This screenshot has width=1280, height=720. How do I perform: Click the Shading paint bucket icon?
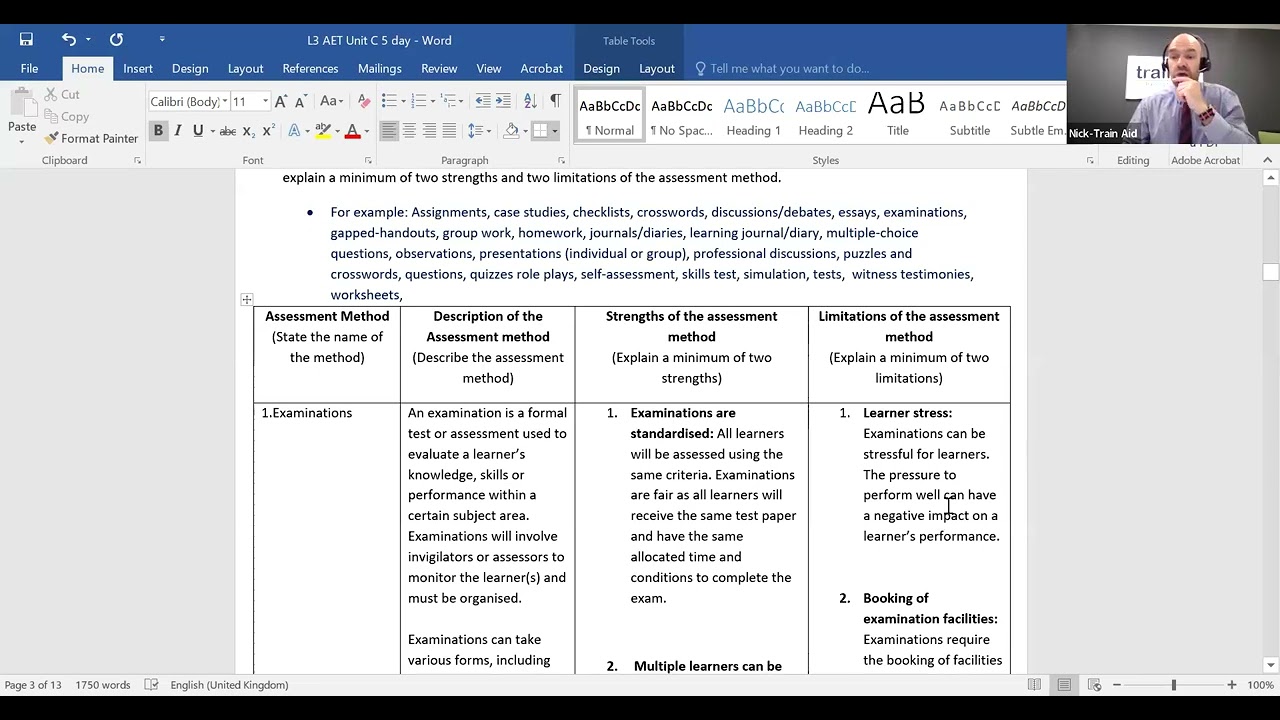(511, 131)
